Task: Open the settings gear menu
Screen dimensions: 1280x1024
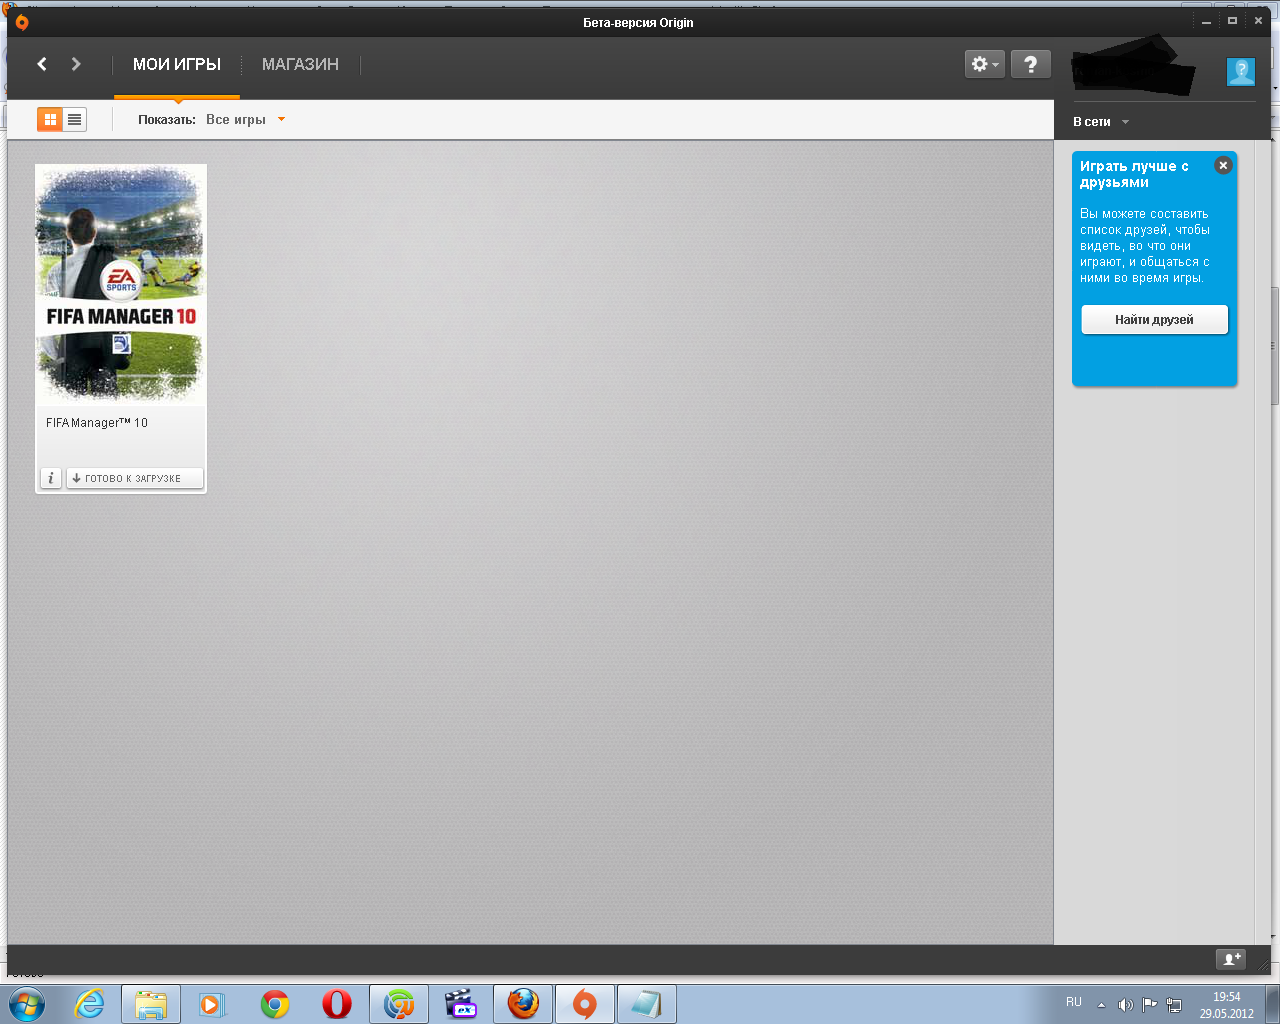Action: [x=984, y=64]
